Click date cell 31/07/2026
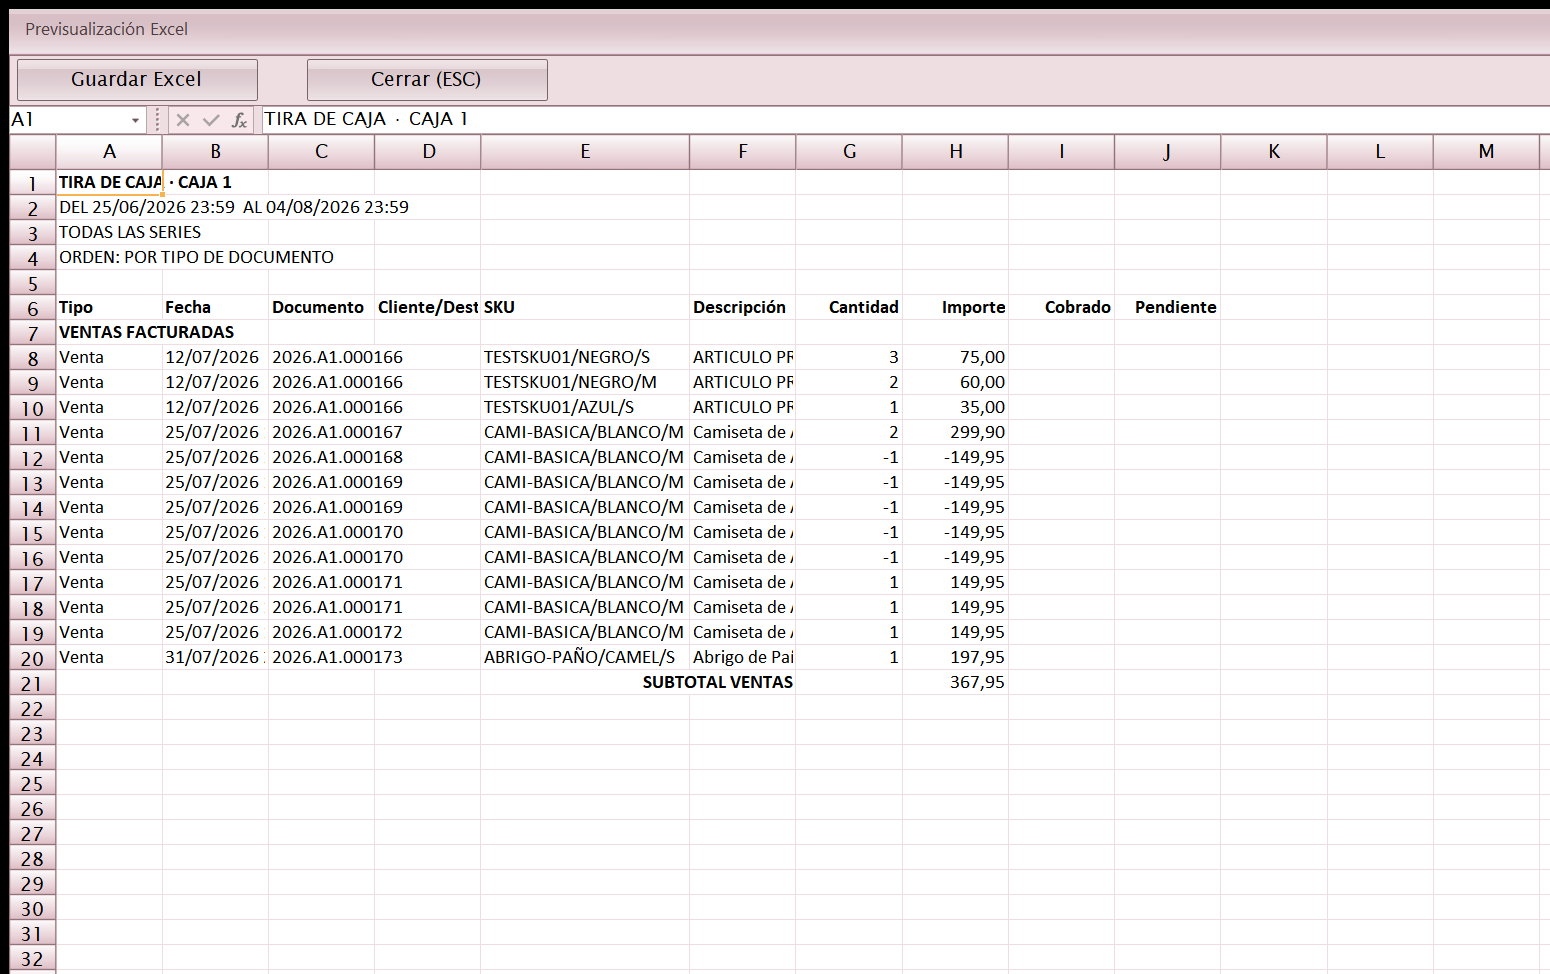 tap(215, 657)
